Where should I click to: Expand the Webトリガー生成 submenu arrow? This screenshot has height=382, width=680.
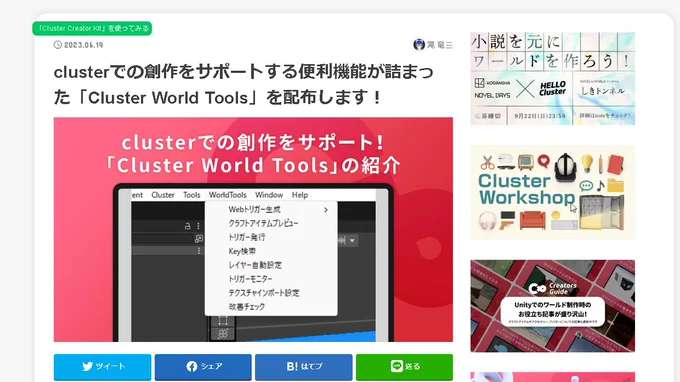tap(326, 210)
